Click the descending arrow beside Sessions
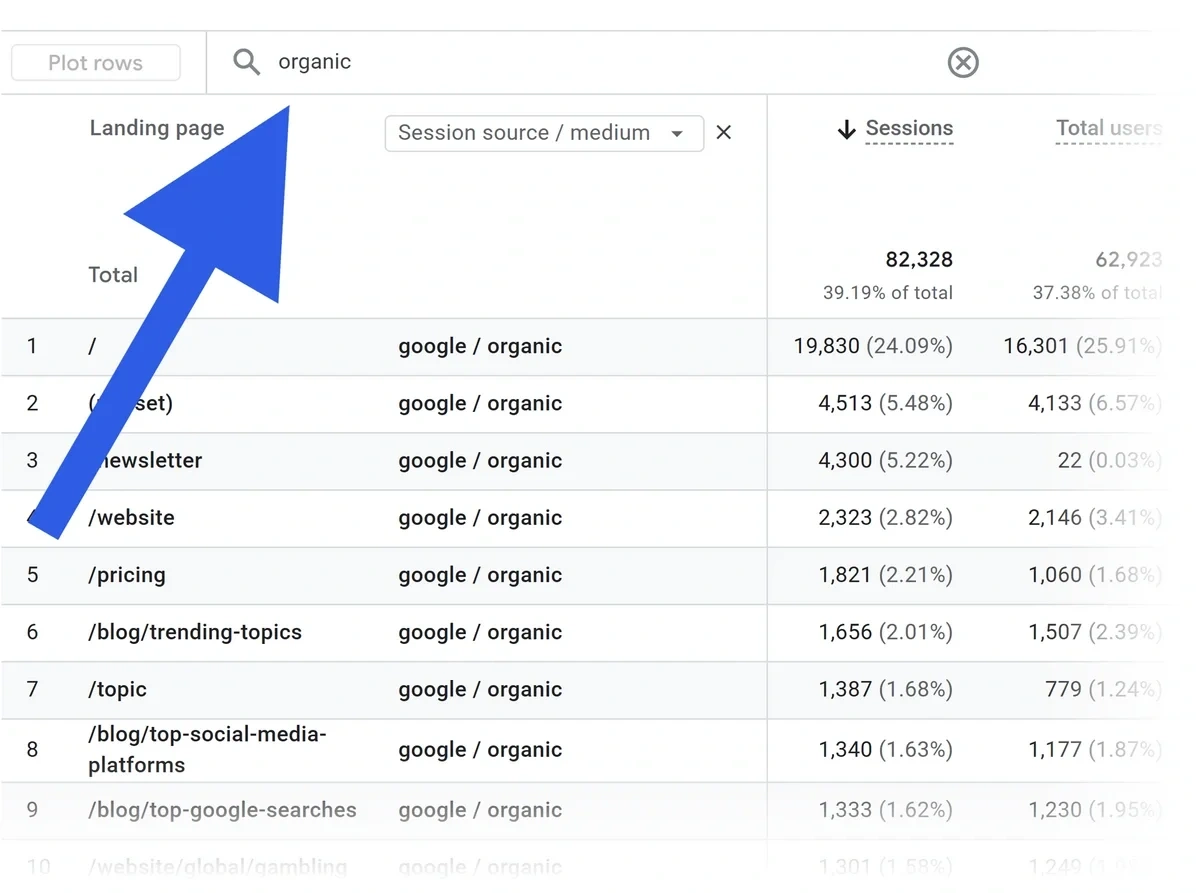The height and width of the screenshot is (893, 1200). 846,129
